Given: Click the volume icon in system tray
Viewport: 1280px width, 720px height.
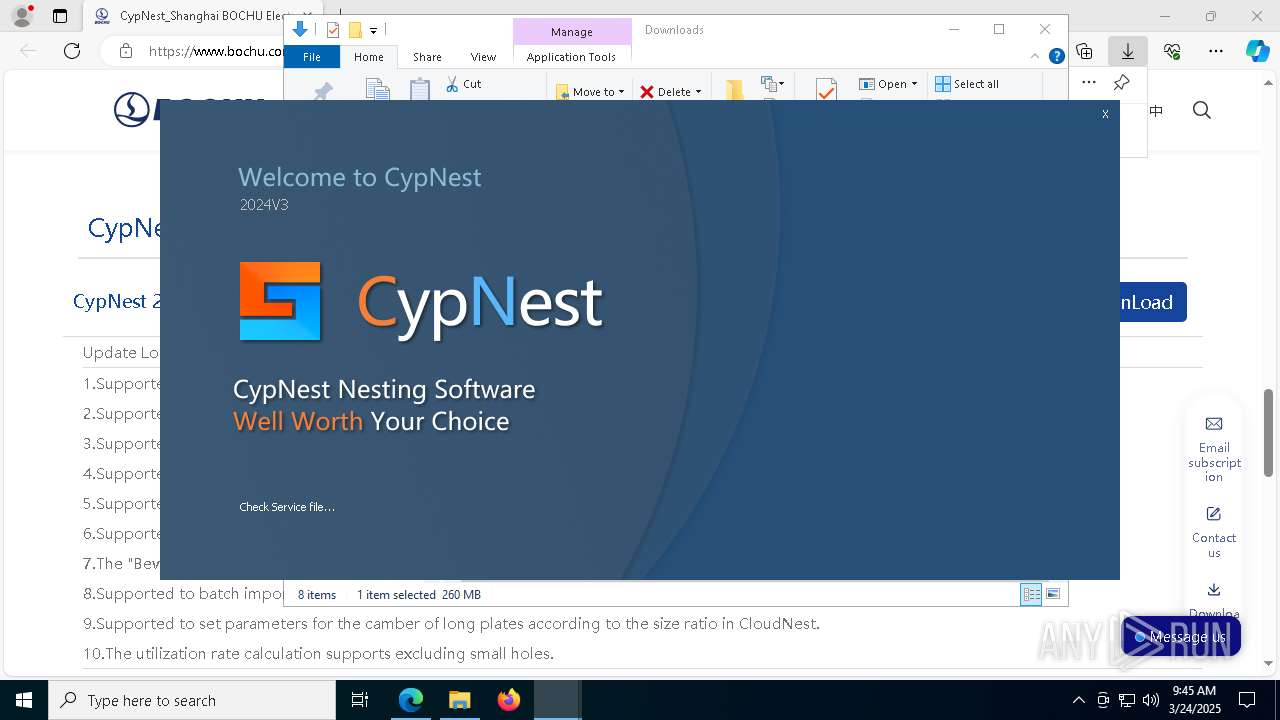Looking at the screenshot, I should click(1150, 700).
